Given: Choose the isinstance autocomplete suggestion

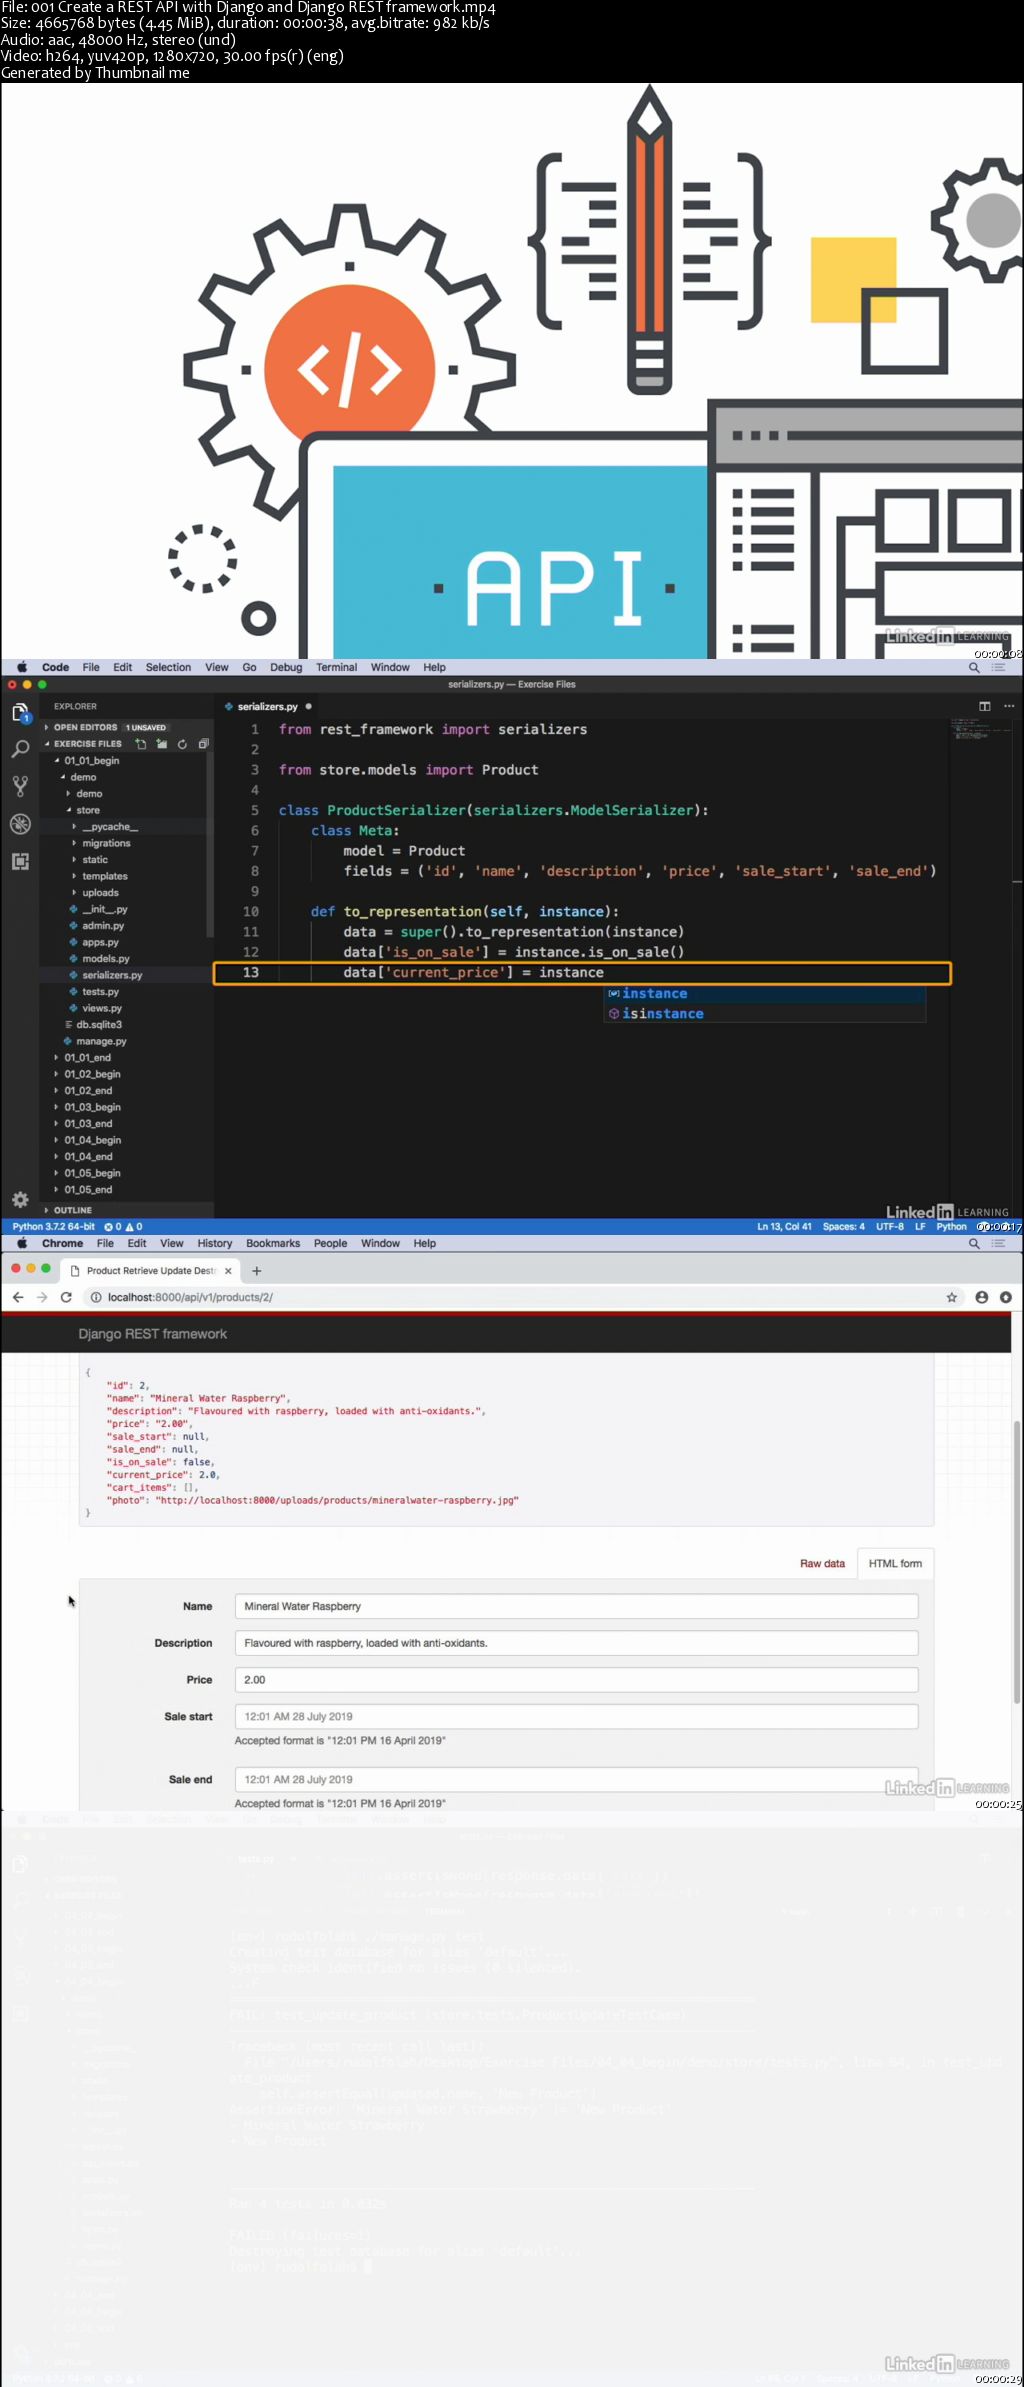Looking at the screenshot, I should (x=765, y=1014).
